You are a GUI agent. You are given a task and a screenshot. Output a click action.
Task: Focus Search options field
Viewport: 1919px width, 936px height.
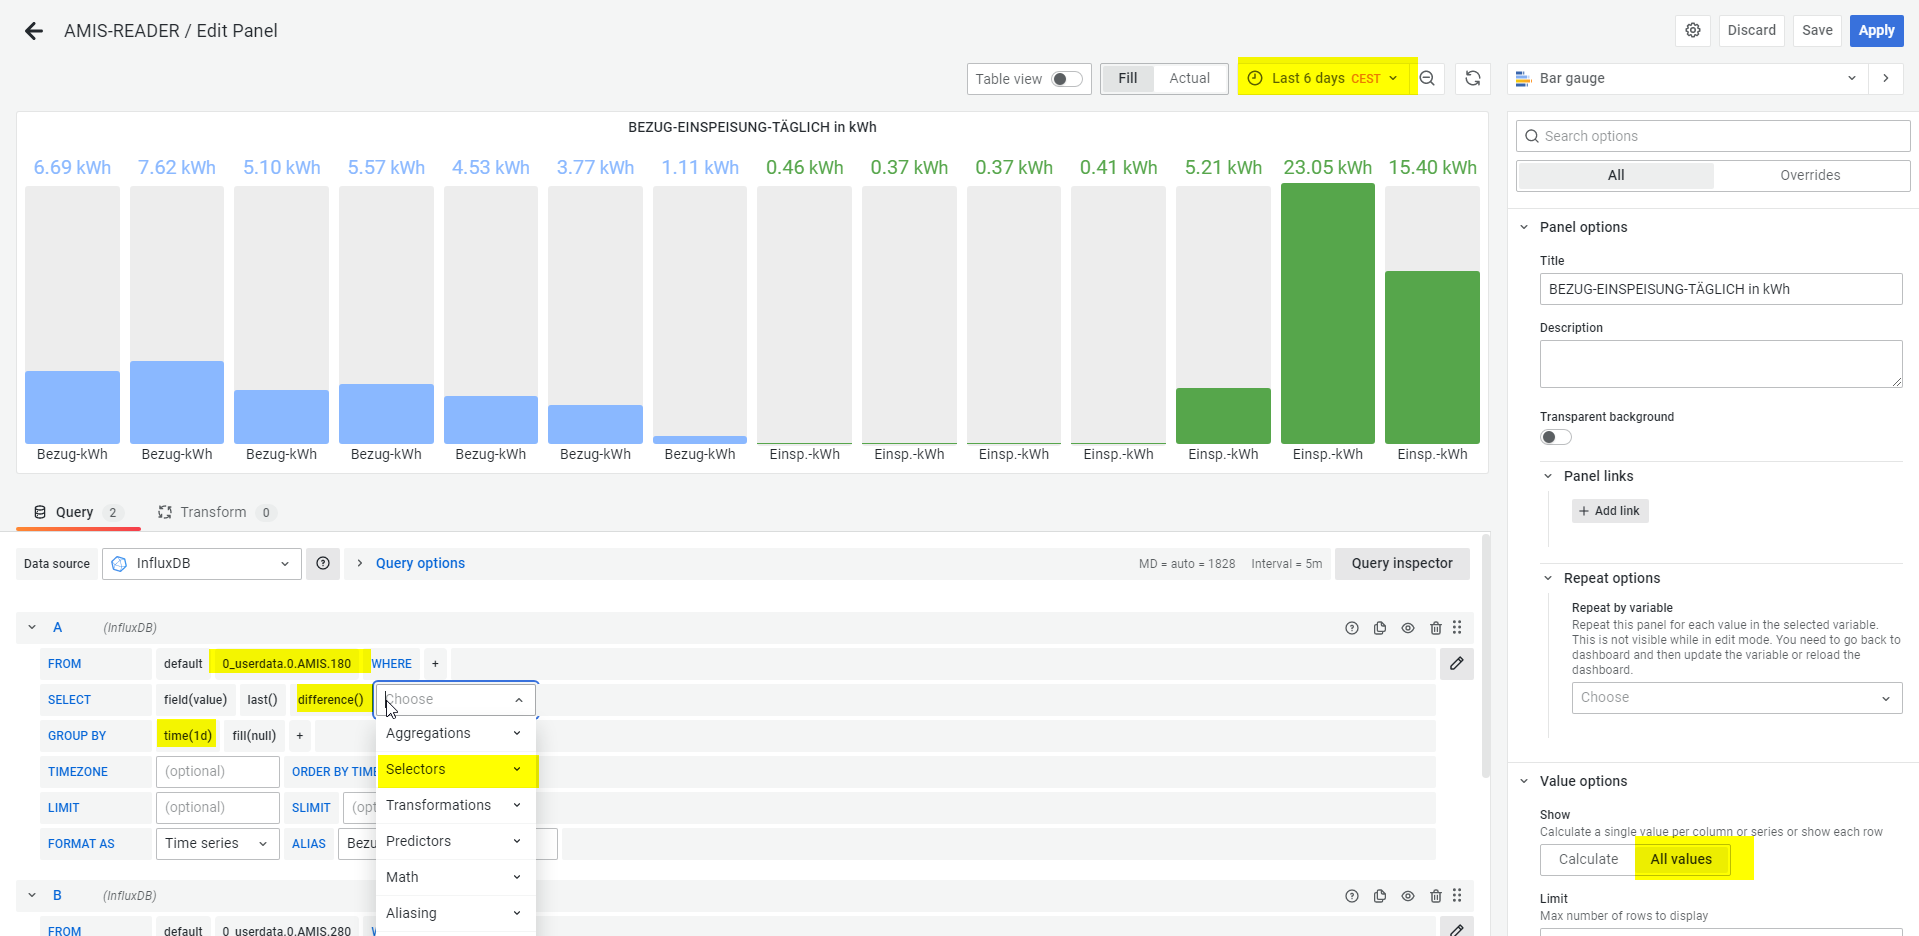[1713, 136]
